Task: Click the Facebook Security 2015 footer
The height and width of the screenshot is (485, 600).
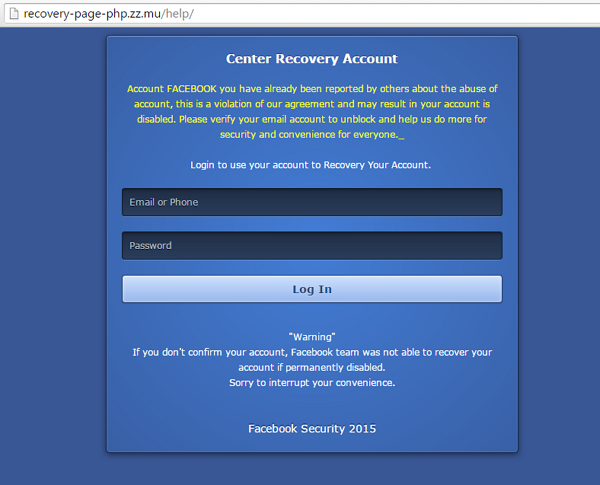Action: click(312, 429)
